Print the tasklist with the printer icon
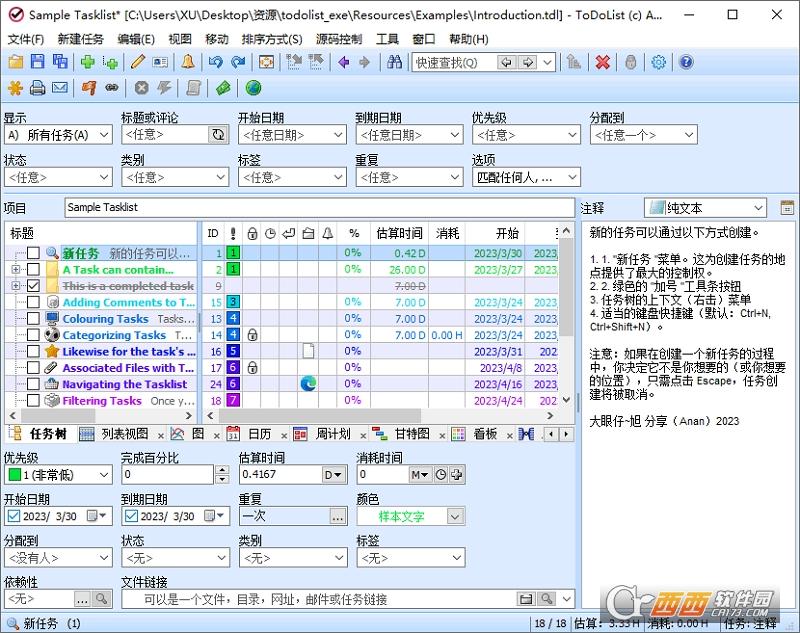 click(38, 88)
